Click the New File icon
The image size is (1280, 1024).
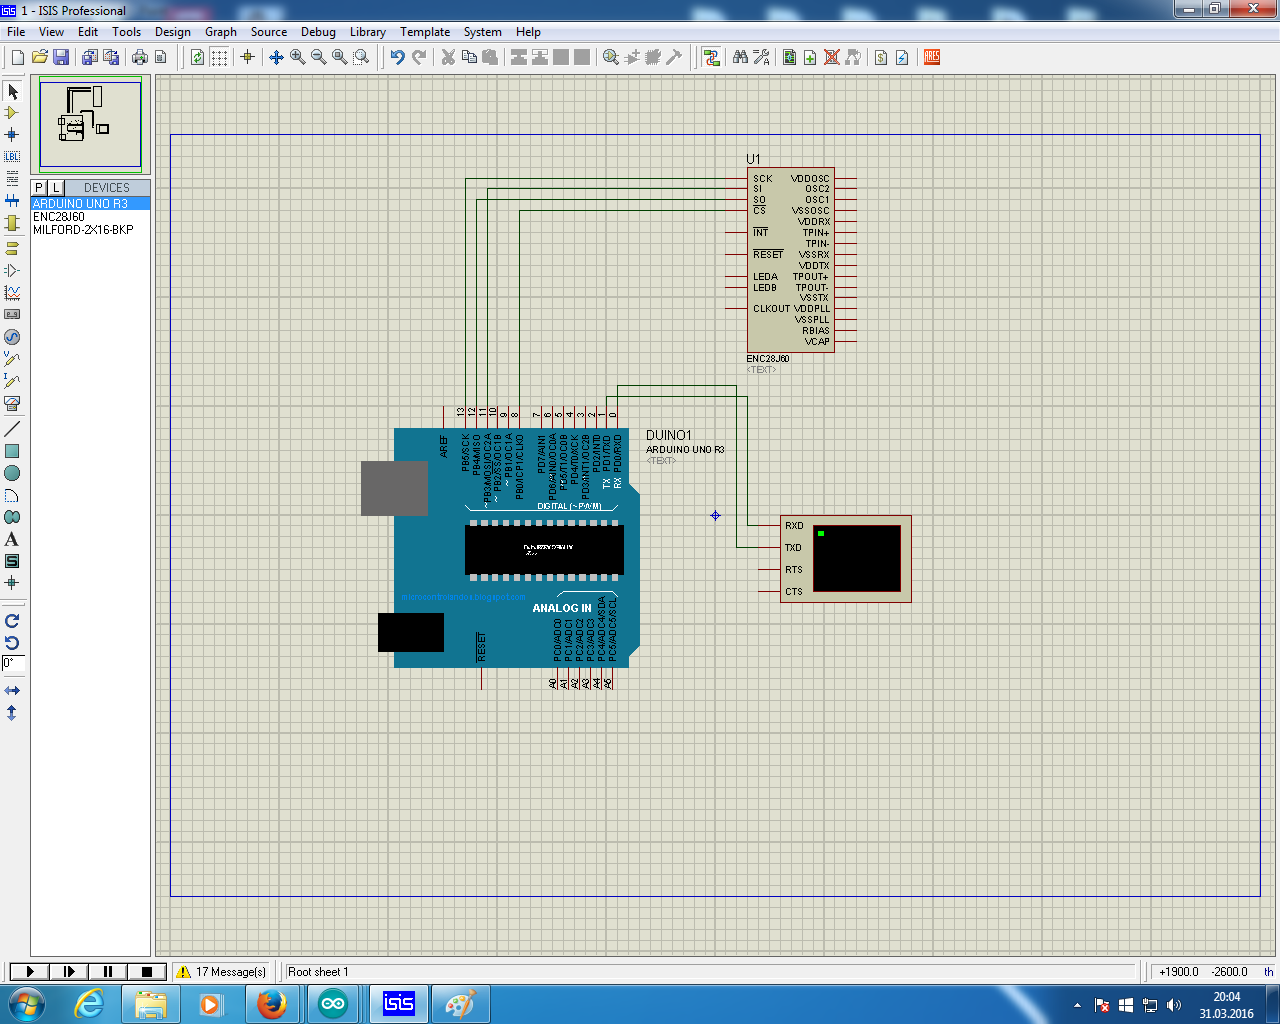pos(18,57)
